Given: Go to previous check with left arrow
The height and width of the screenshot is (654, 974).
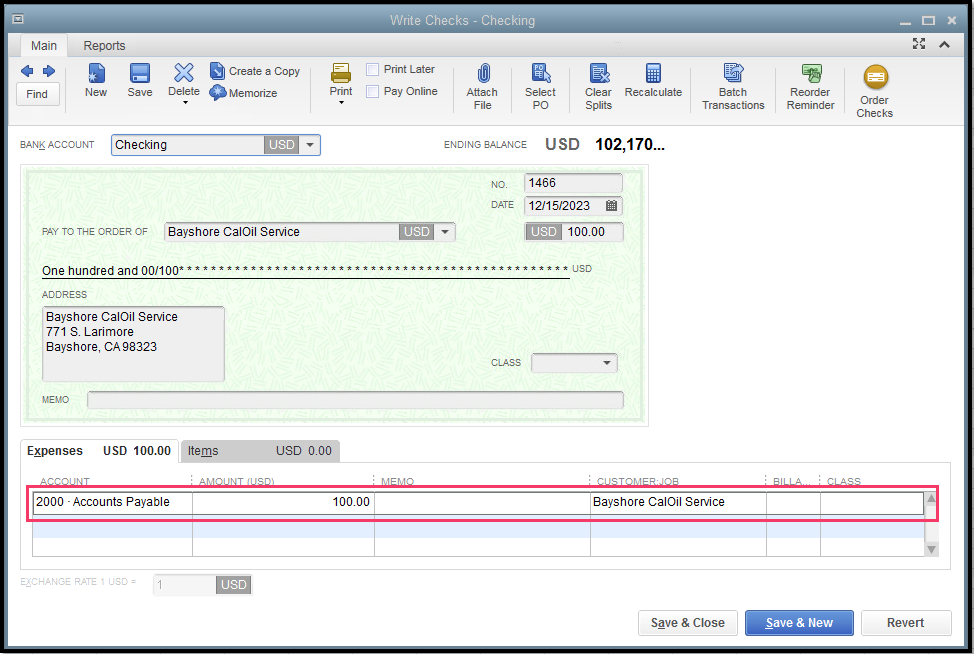Looking at the screenshot, I should click(27, 71).
